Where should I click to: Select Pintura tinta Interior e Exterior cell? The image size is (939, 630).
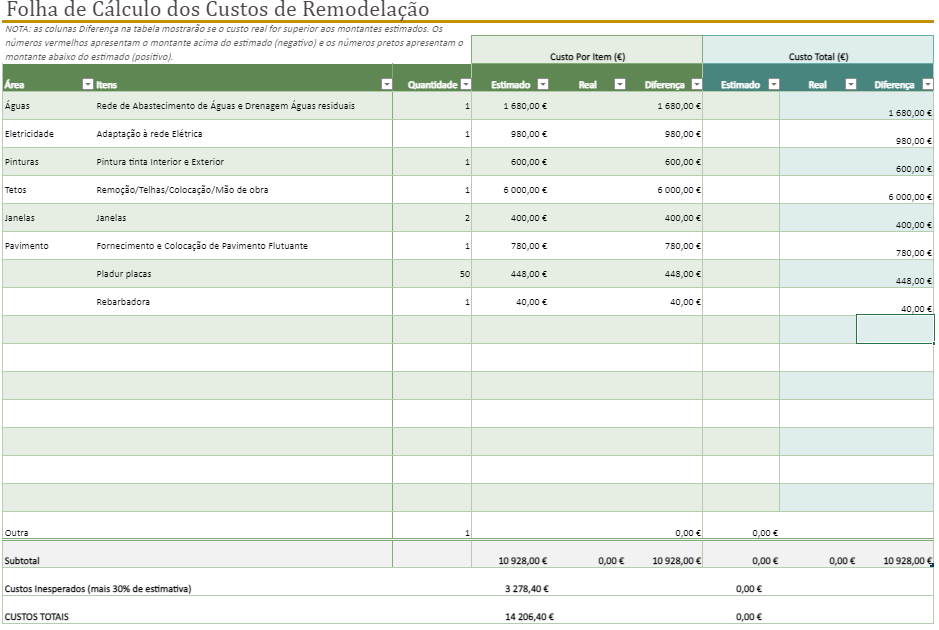pyautogui.click(x=243, y=162)
